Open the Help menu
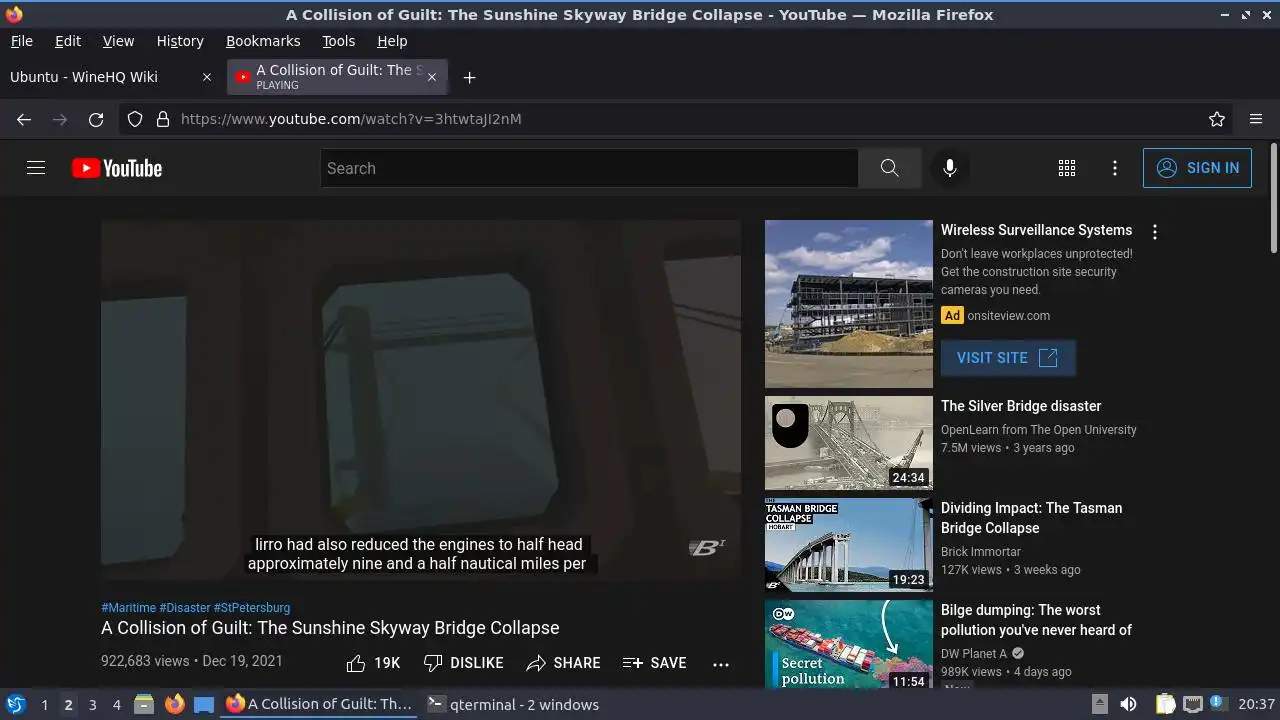 [x=392, y=41]
